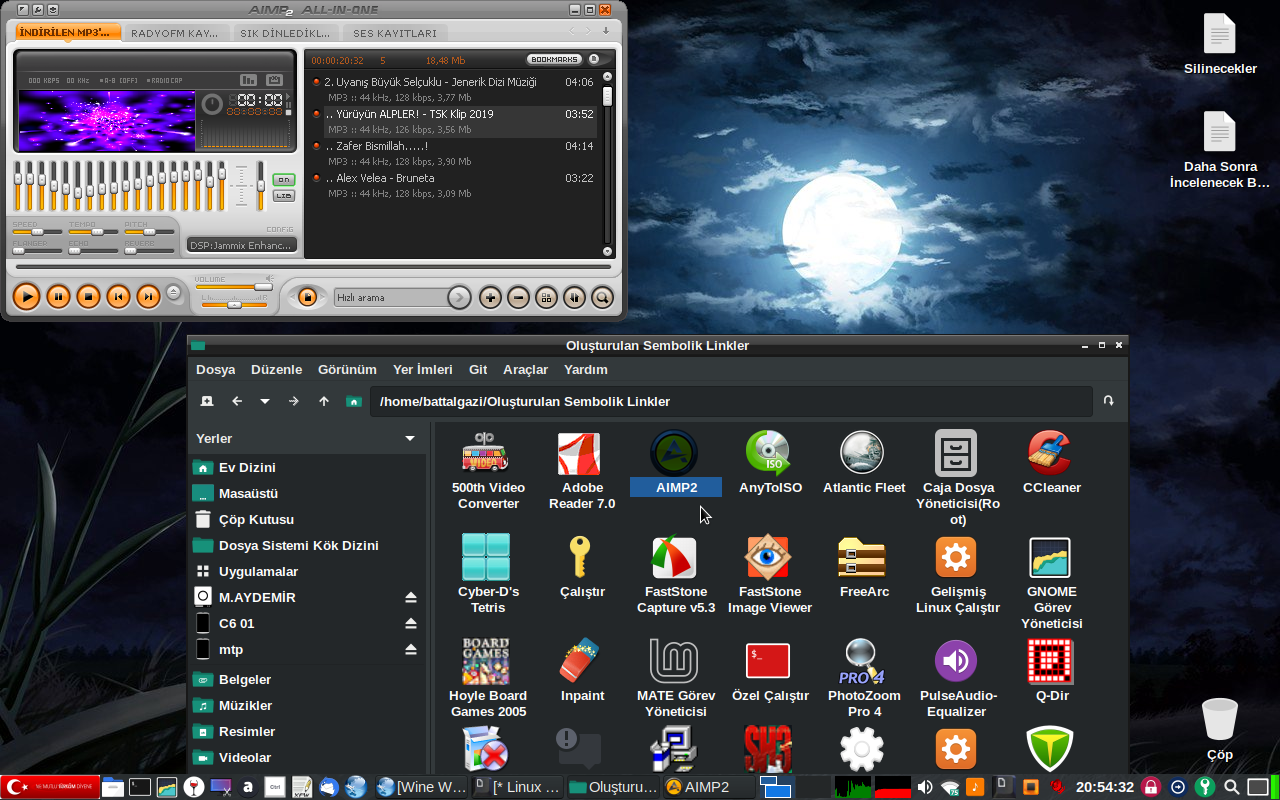Click home folder toolbar icon
This screenshot has height=800, width=1280.
pyautogui.click(x=353, y=401)
